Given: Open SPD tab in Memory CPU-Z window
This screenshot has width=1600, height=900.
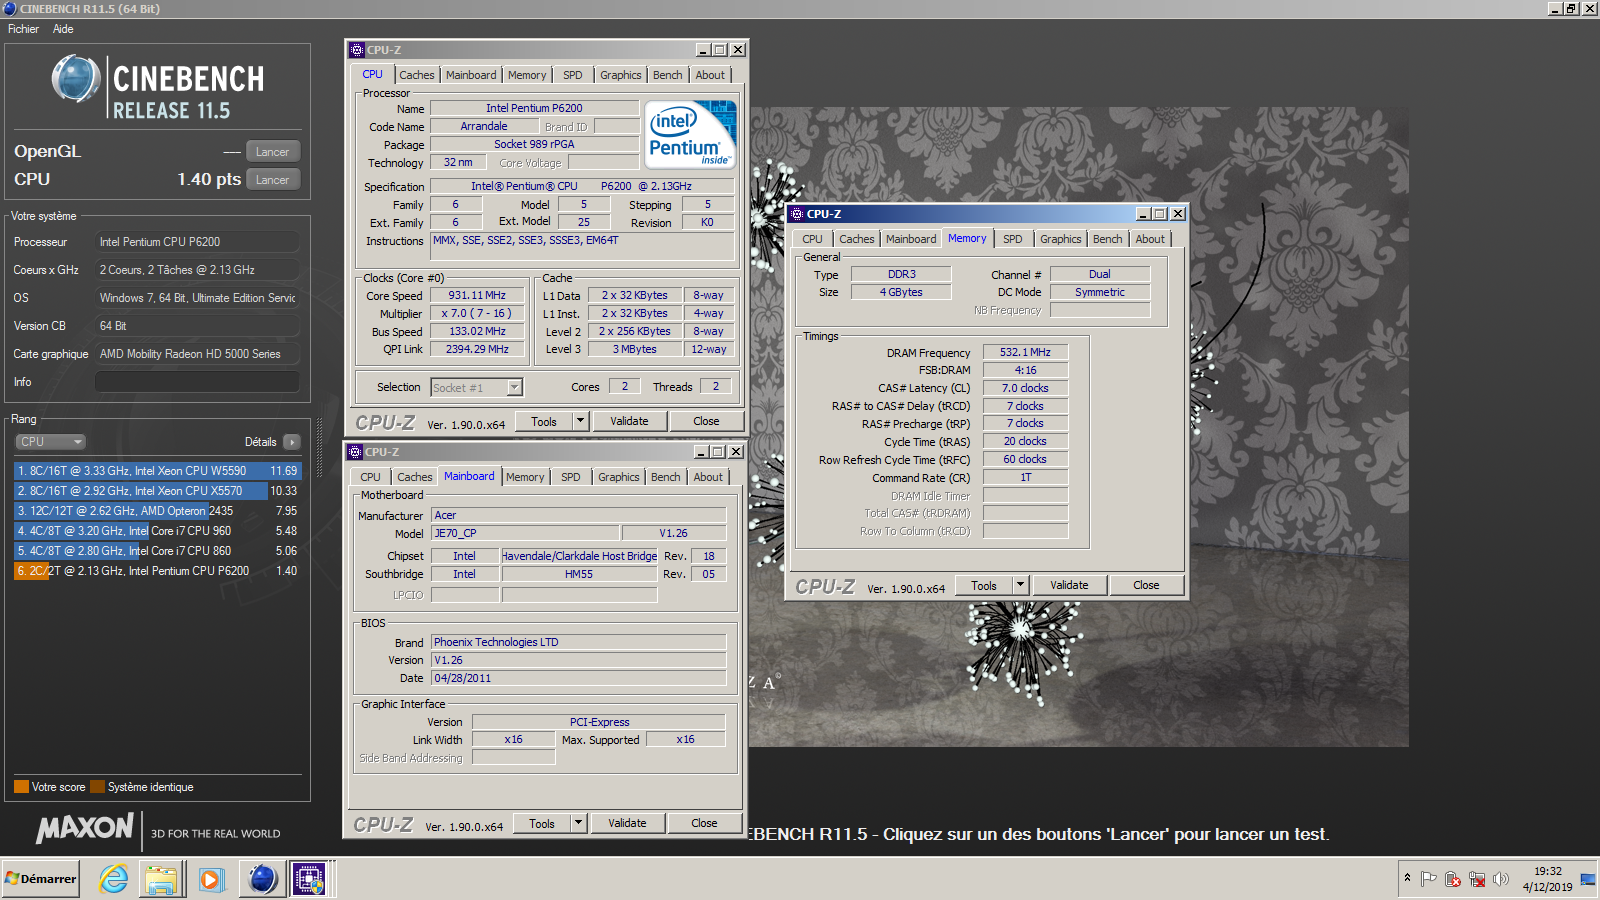Looking at the screenshot, I should pos(1012,239).
